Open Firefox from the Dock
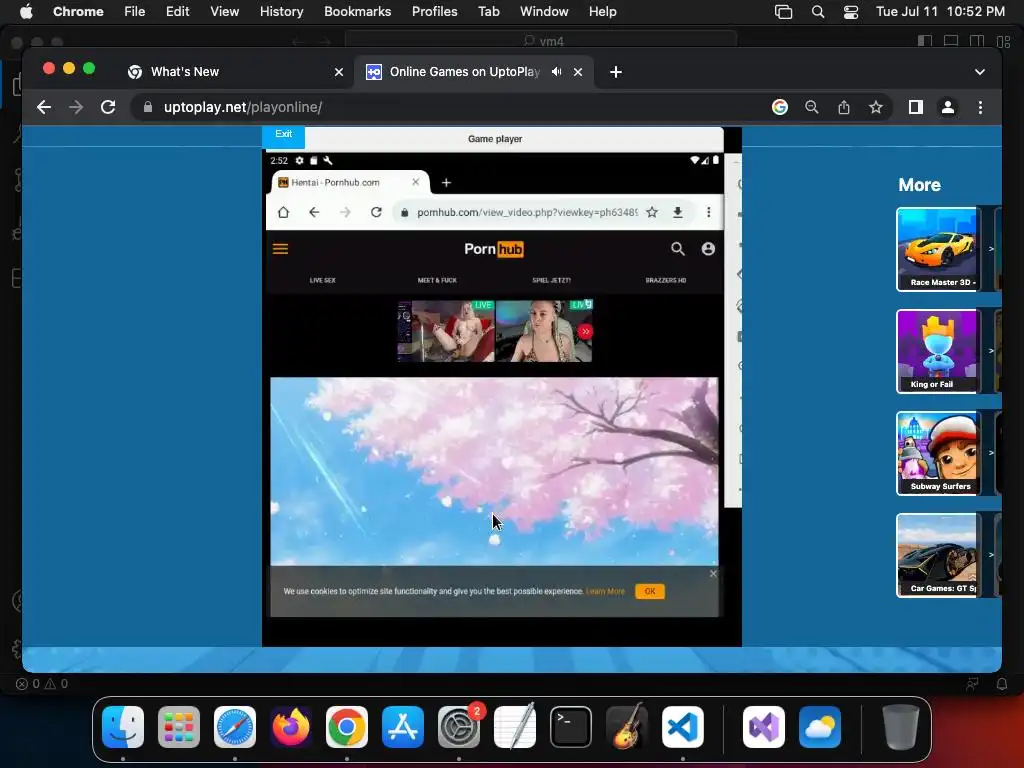1024x768 pixels. (x=291, y=726)
